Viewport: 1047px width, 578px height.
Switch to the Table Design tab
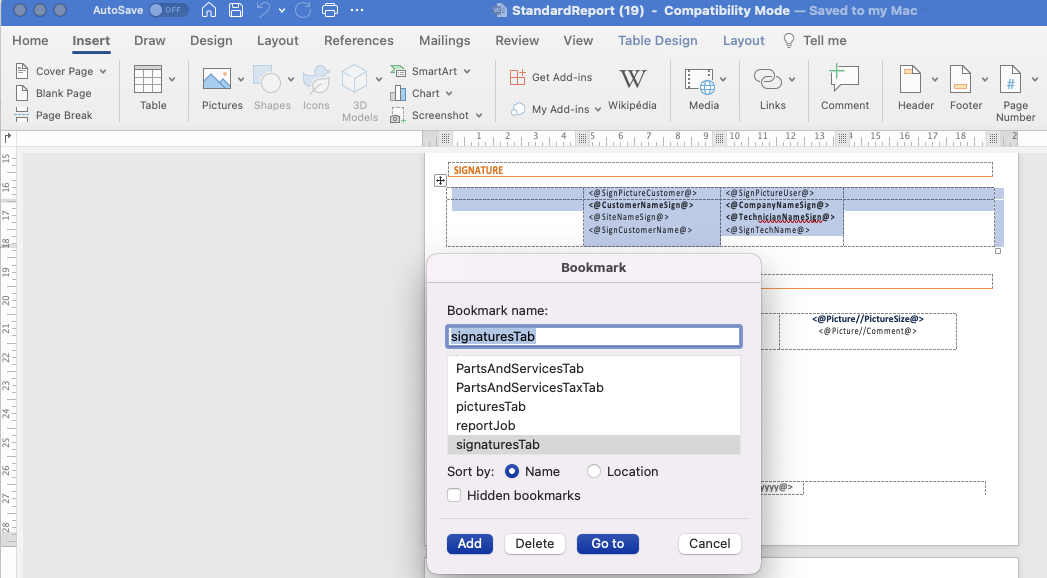pyautogui.click(x=658, y=41)
